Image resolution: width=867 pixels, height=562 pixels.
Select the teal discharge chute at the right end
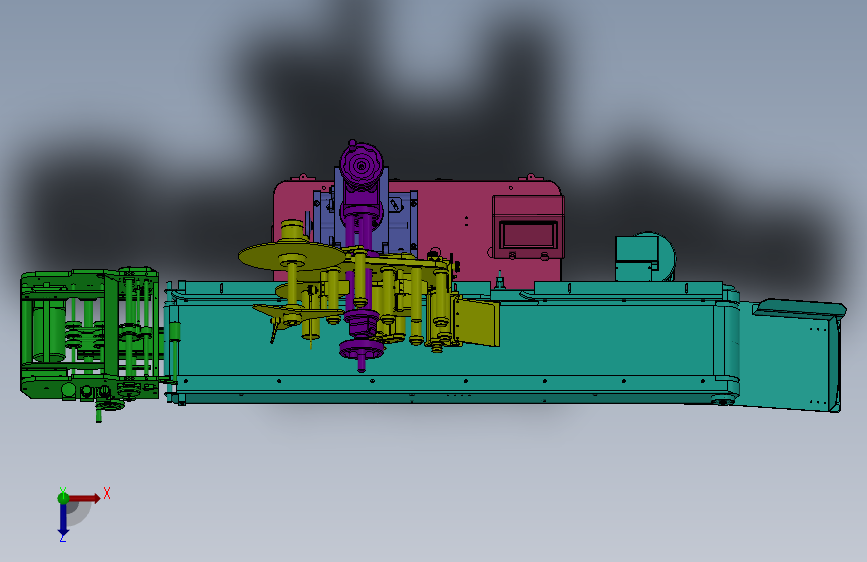tap(791, 355)
